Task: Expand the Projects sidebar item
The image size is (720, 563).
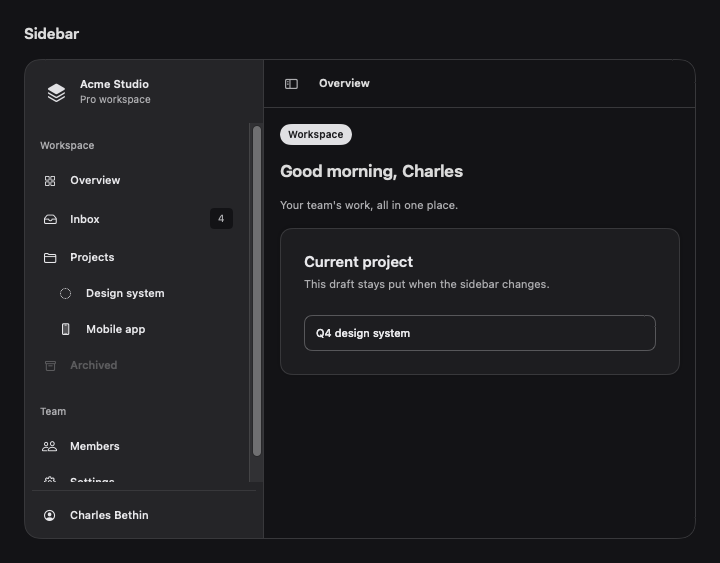Action: 137,257
